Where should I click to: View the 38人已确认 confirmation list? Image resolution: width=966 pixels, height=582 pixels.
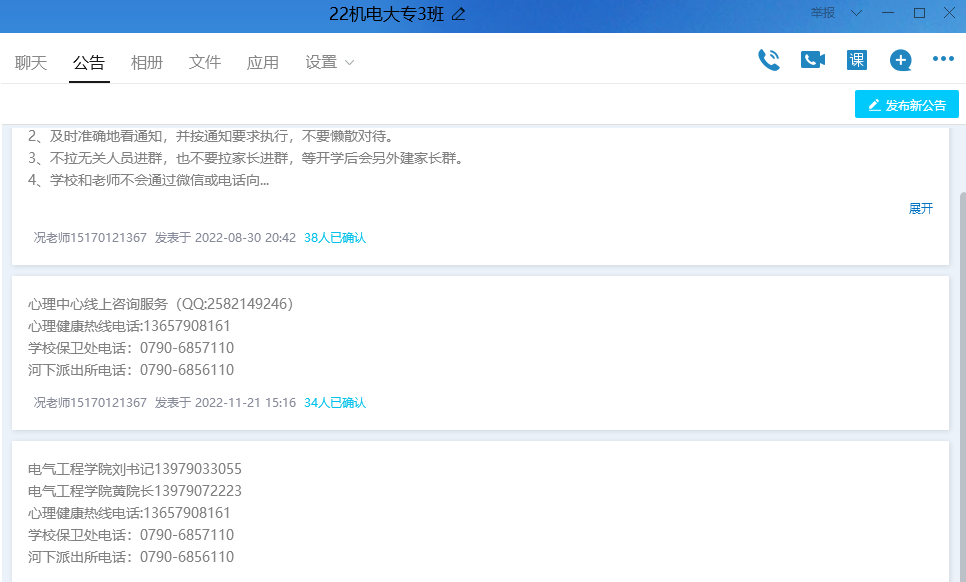(335, 238)
